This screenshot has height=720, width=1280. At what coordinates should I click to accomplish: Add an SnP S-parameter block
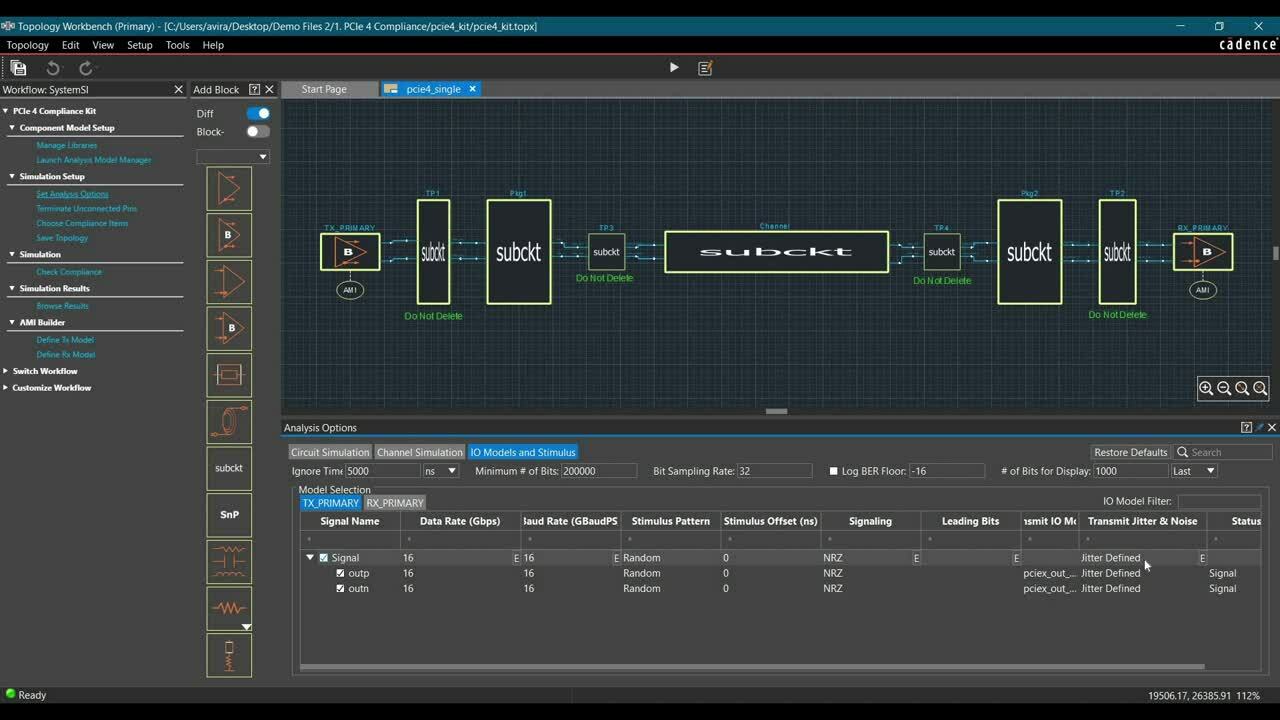pos(229,514)
